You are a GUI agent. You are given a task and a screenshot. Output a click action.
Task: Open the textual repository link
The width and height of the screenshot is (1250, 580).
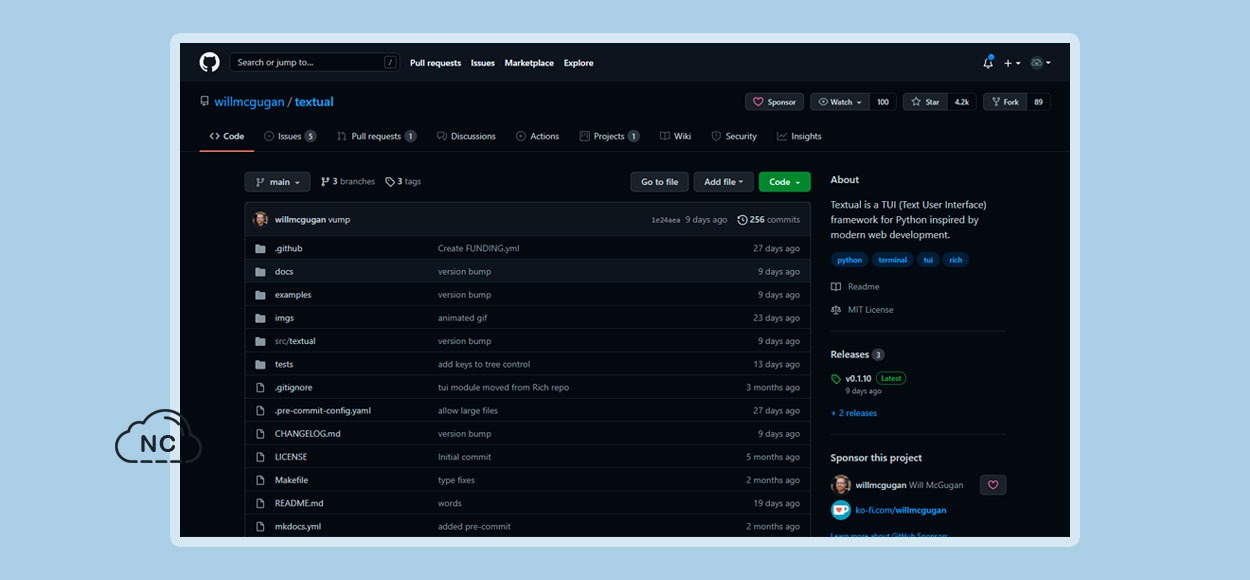point(314,102)
